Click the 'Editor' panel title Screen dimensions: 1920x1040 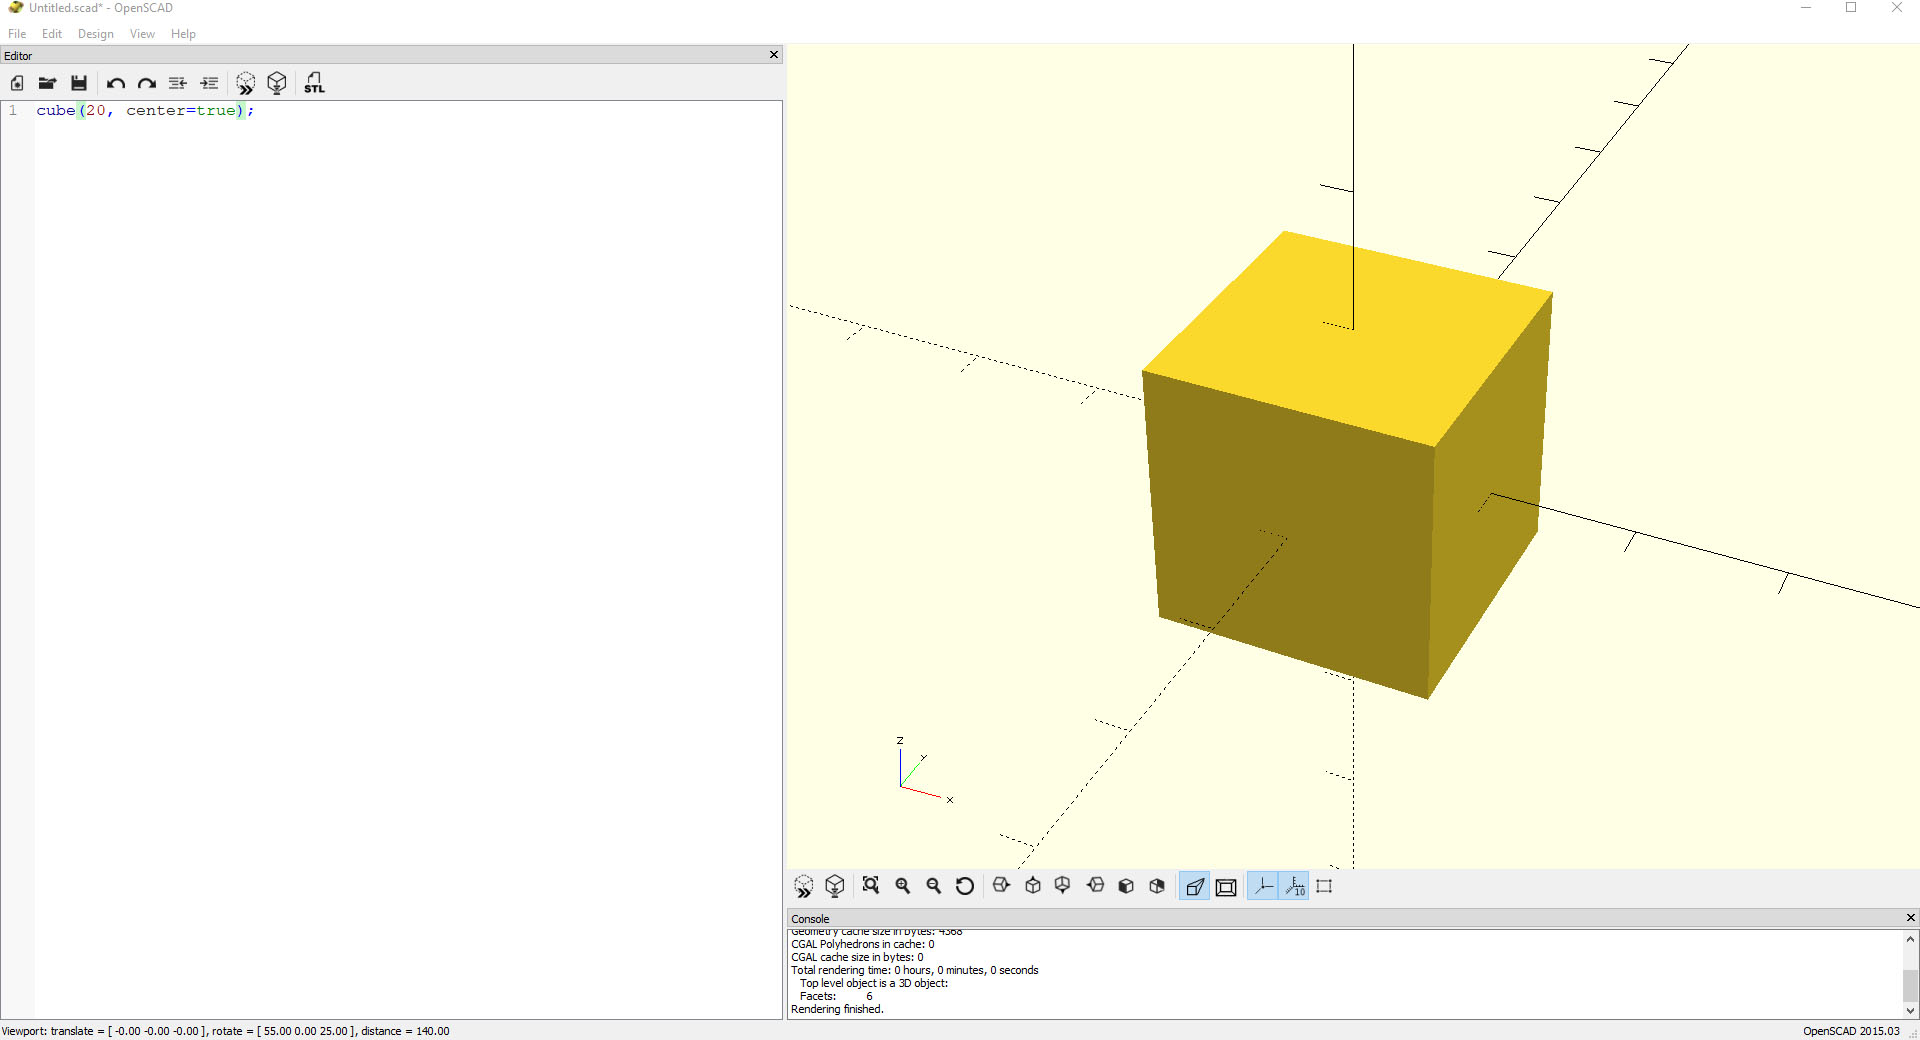tap(18, 56)
